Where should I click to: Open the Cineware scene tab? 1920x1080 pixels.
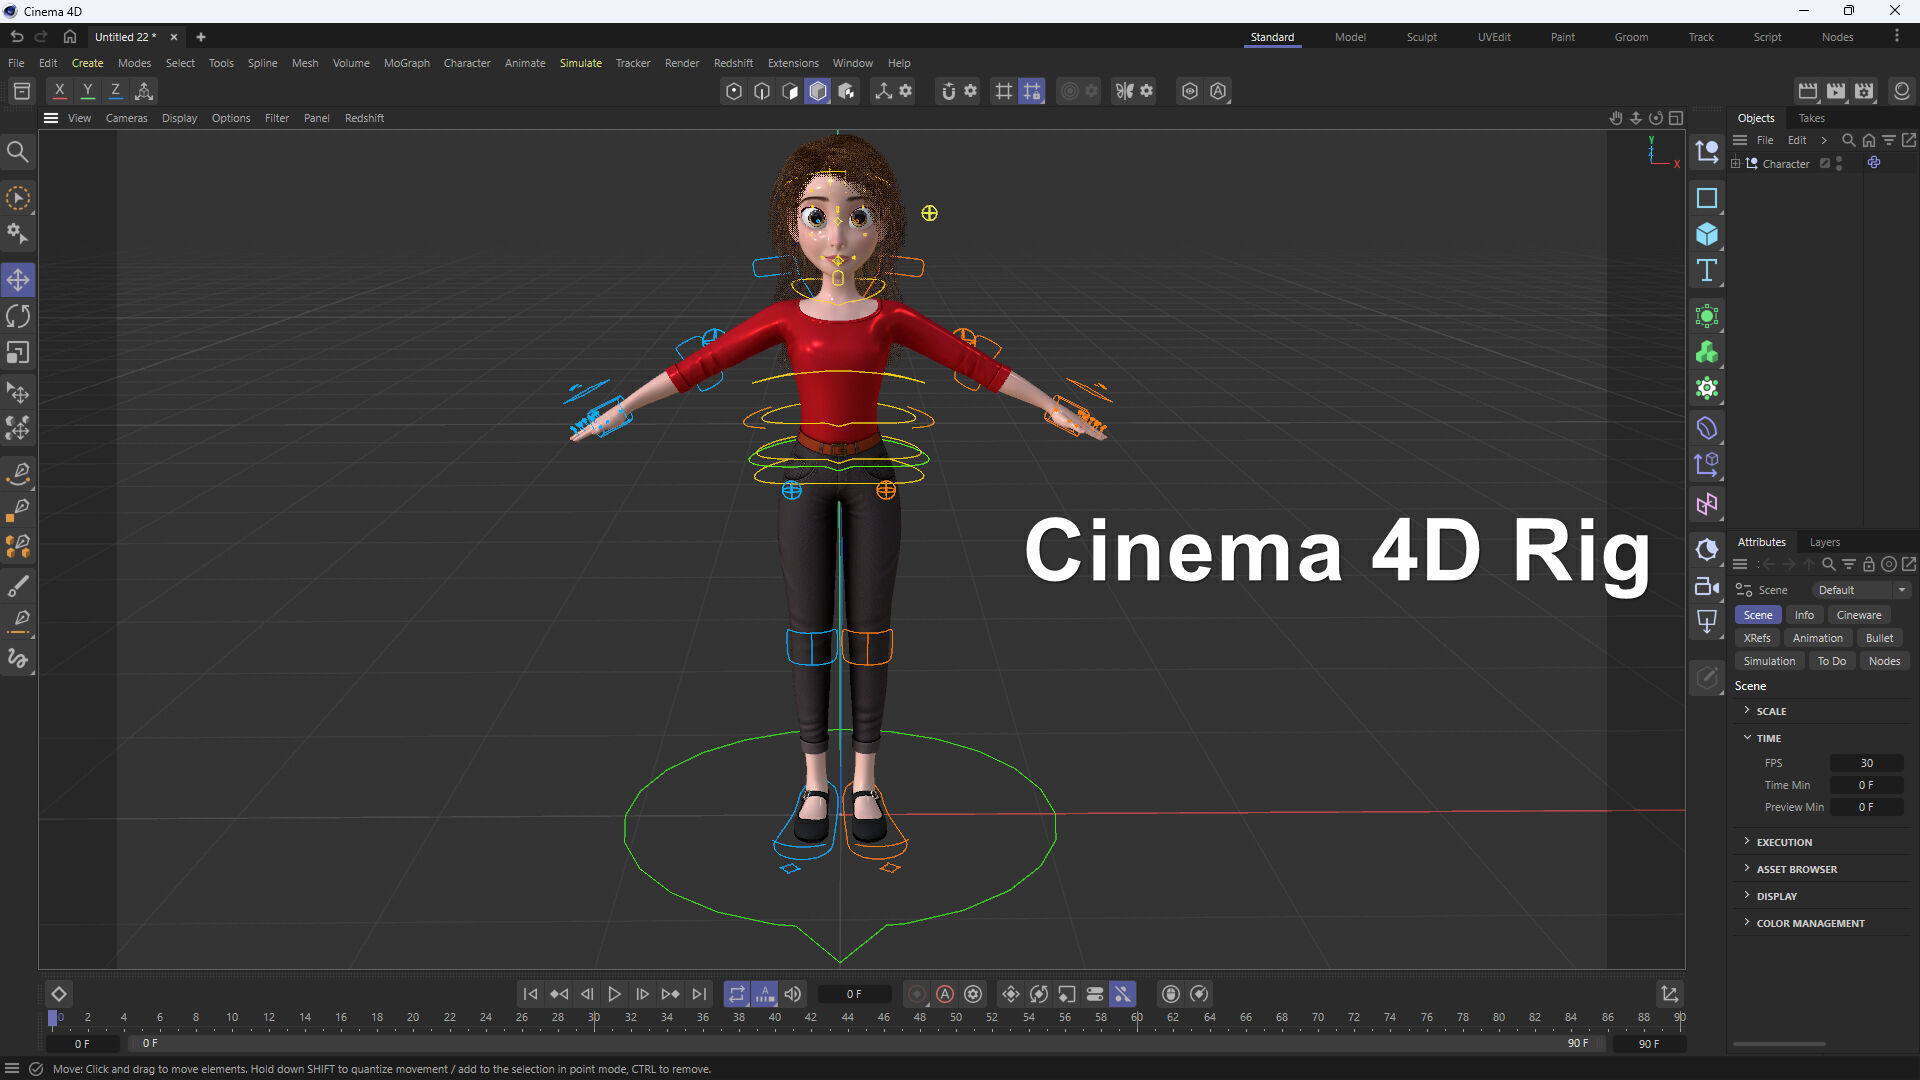coord(1858,615)
